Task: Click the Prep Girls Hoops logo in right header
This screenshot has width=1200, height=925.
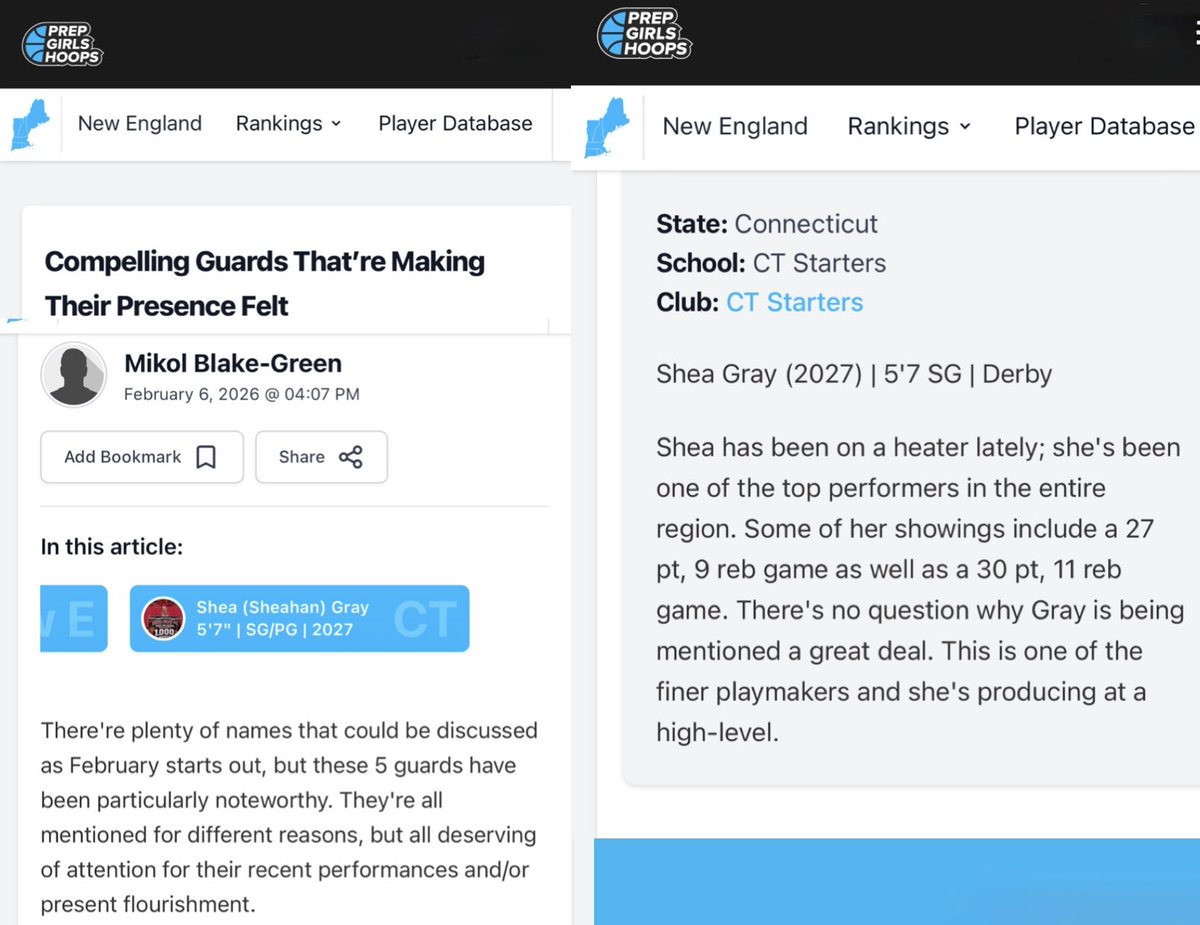Action: coord(644,33)
